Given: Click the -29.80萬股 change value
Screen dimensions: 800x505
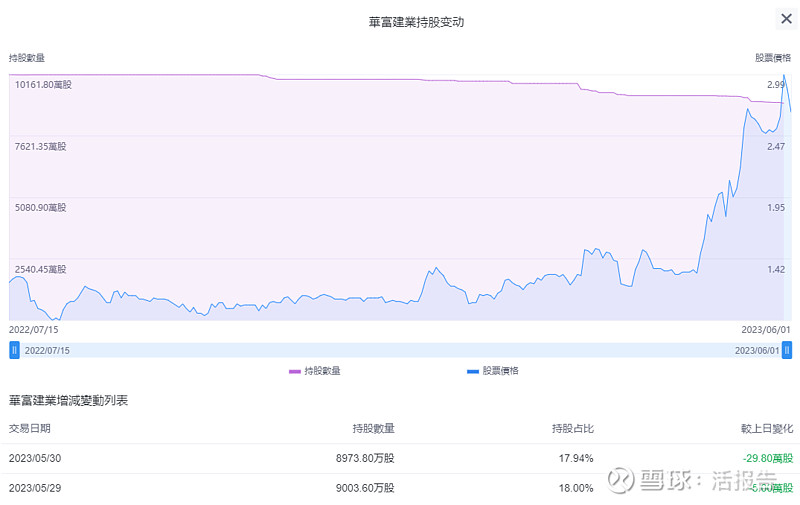Looking at the screenshot, I should pos(768,458).
